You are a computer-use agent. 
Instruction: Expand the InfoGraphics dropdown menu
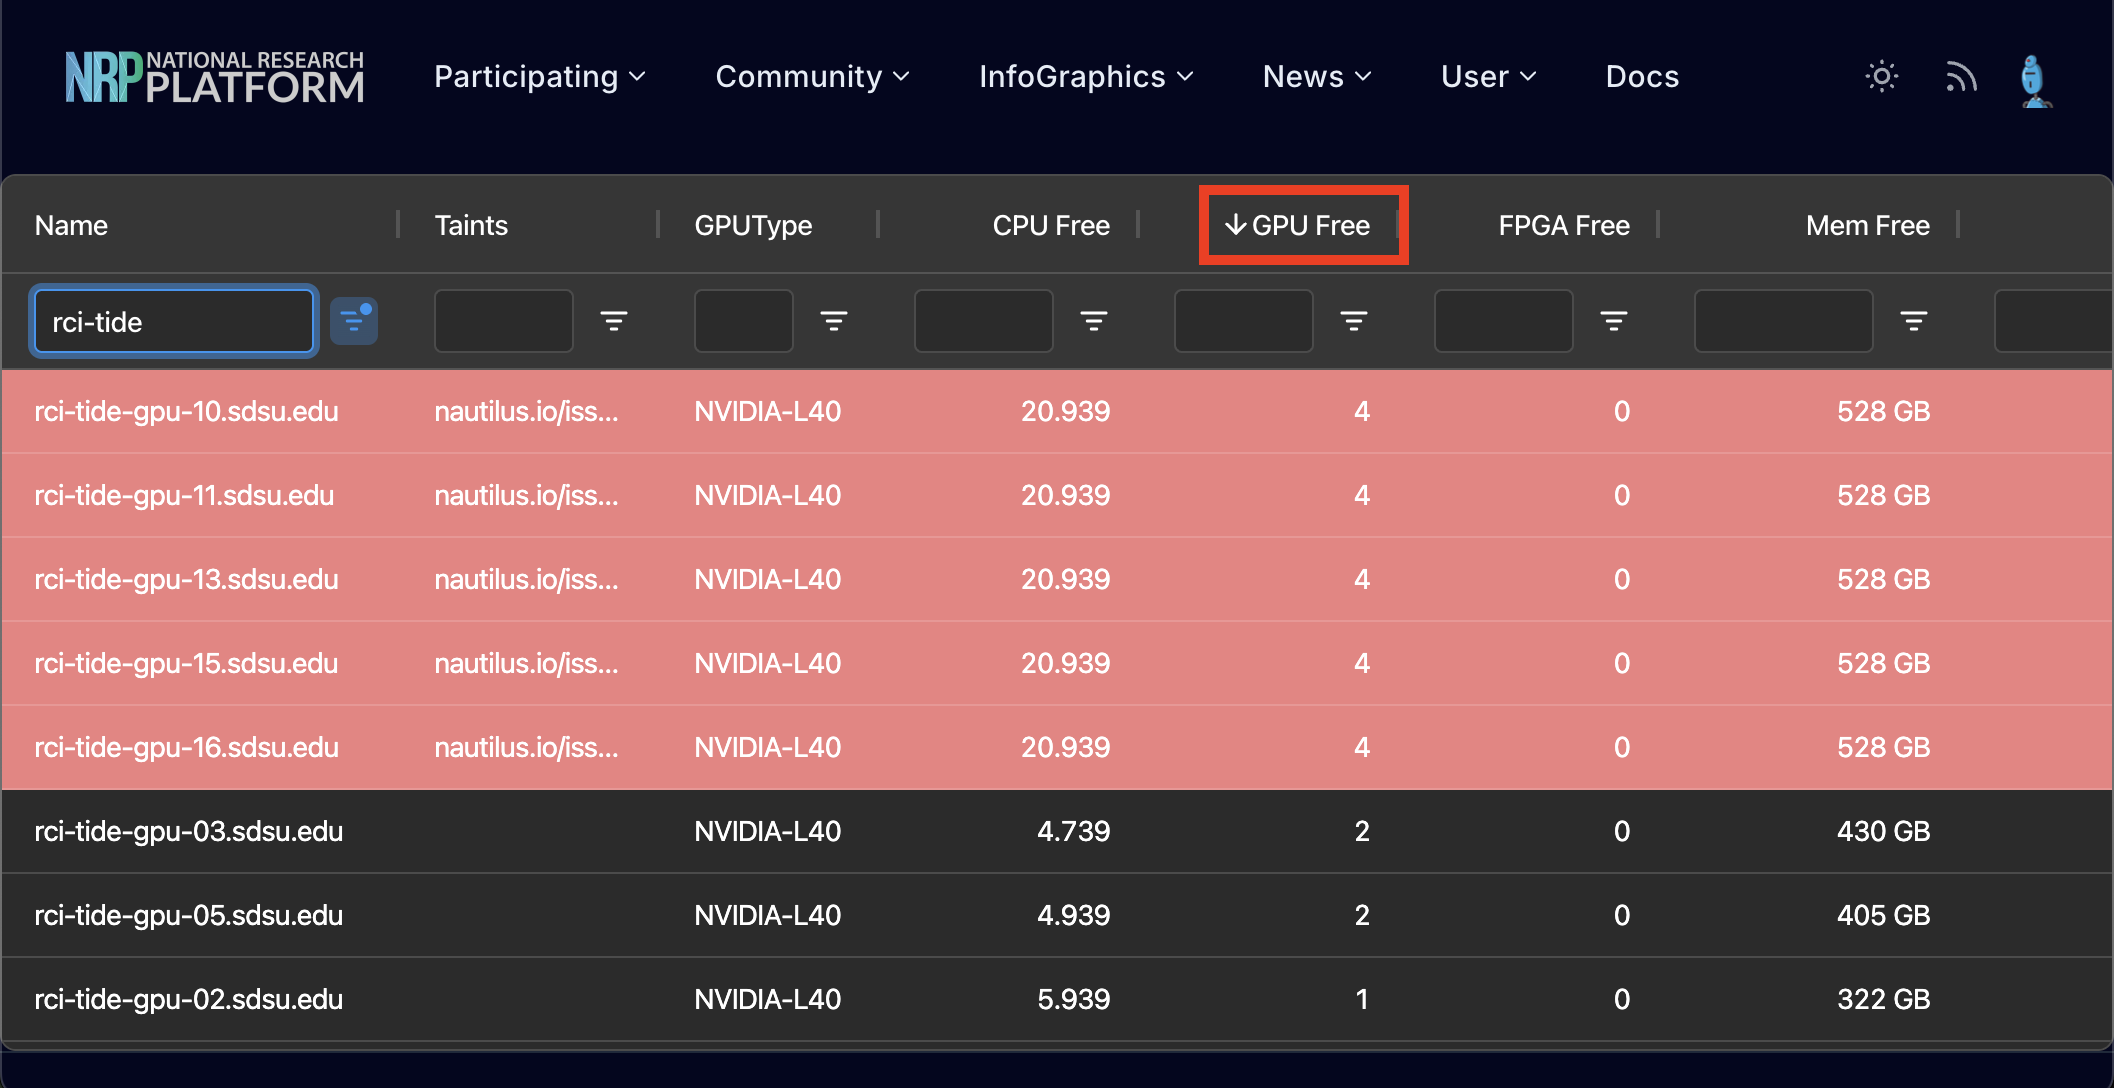(1086, 76)
